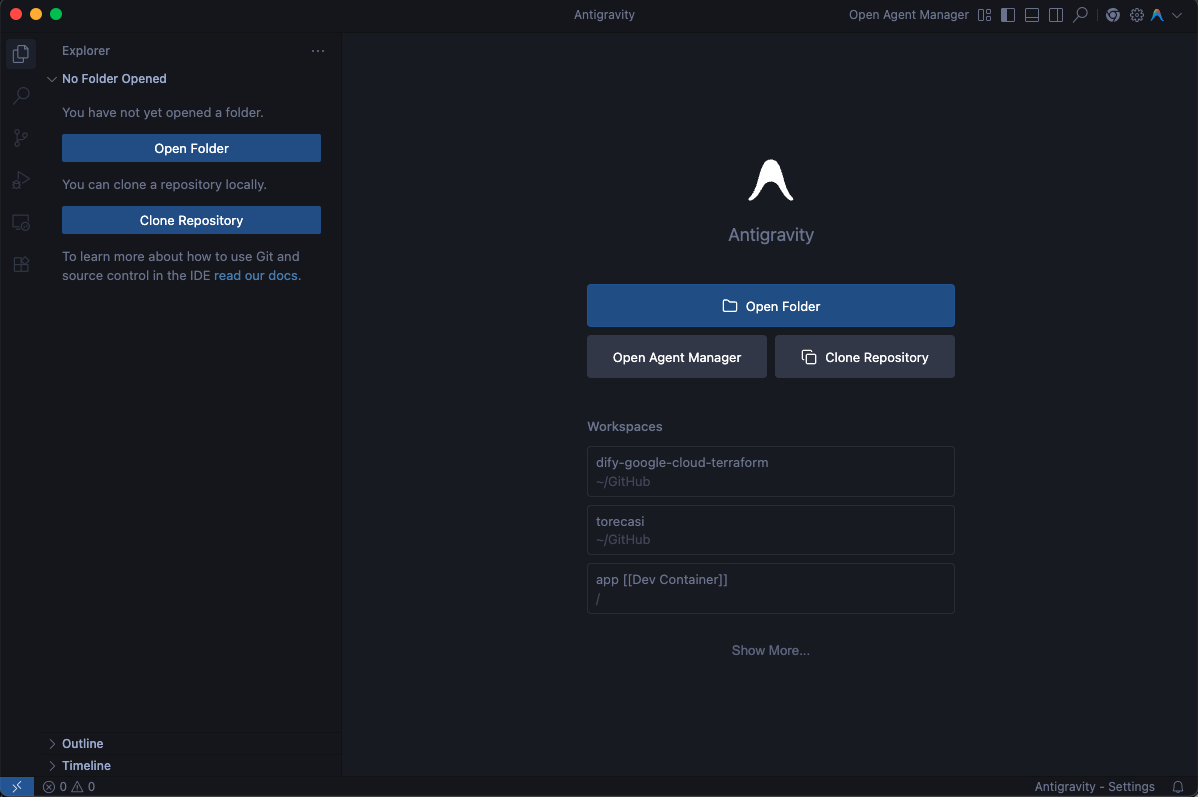The height and width of the screenshot is (797, 1198).
Task: Toggle the primary side bar visibility
Action: click(1008, 15)
